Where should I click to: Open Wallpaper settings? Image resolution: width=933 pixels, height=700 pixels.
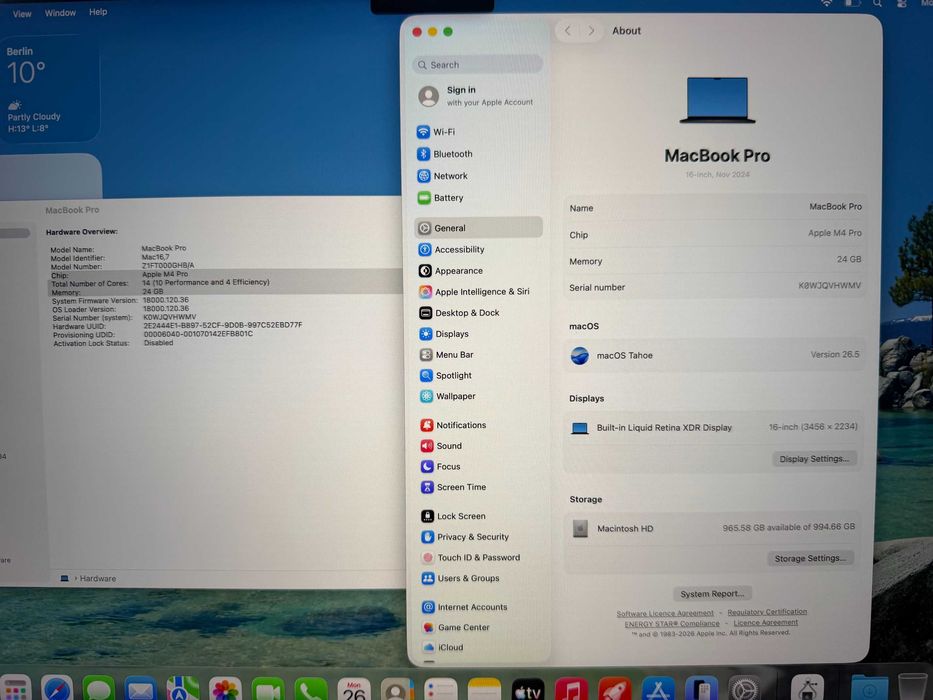[448, 396]
